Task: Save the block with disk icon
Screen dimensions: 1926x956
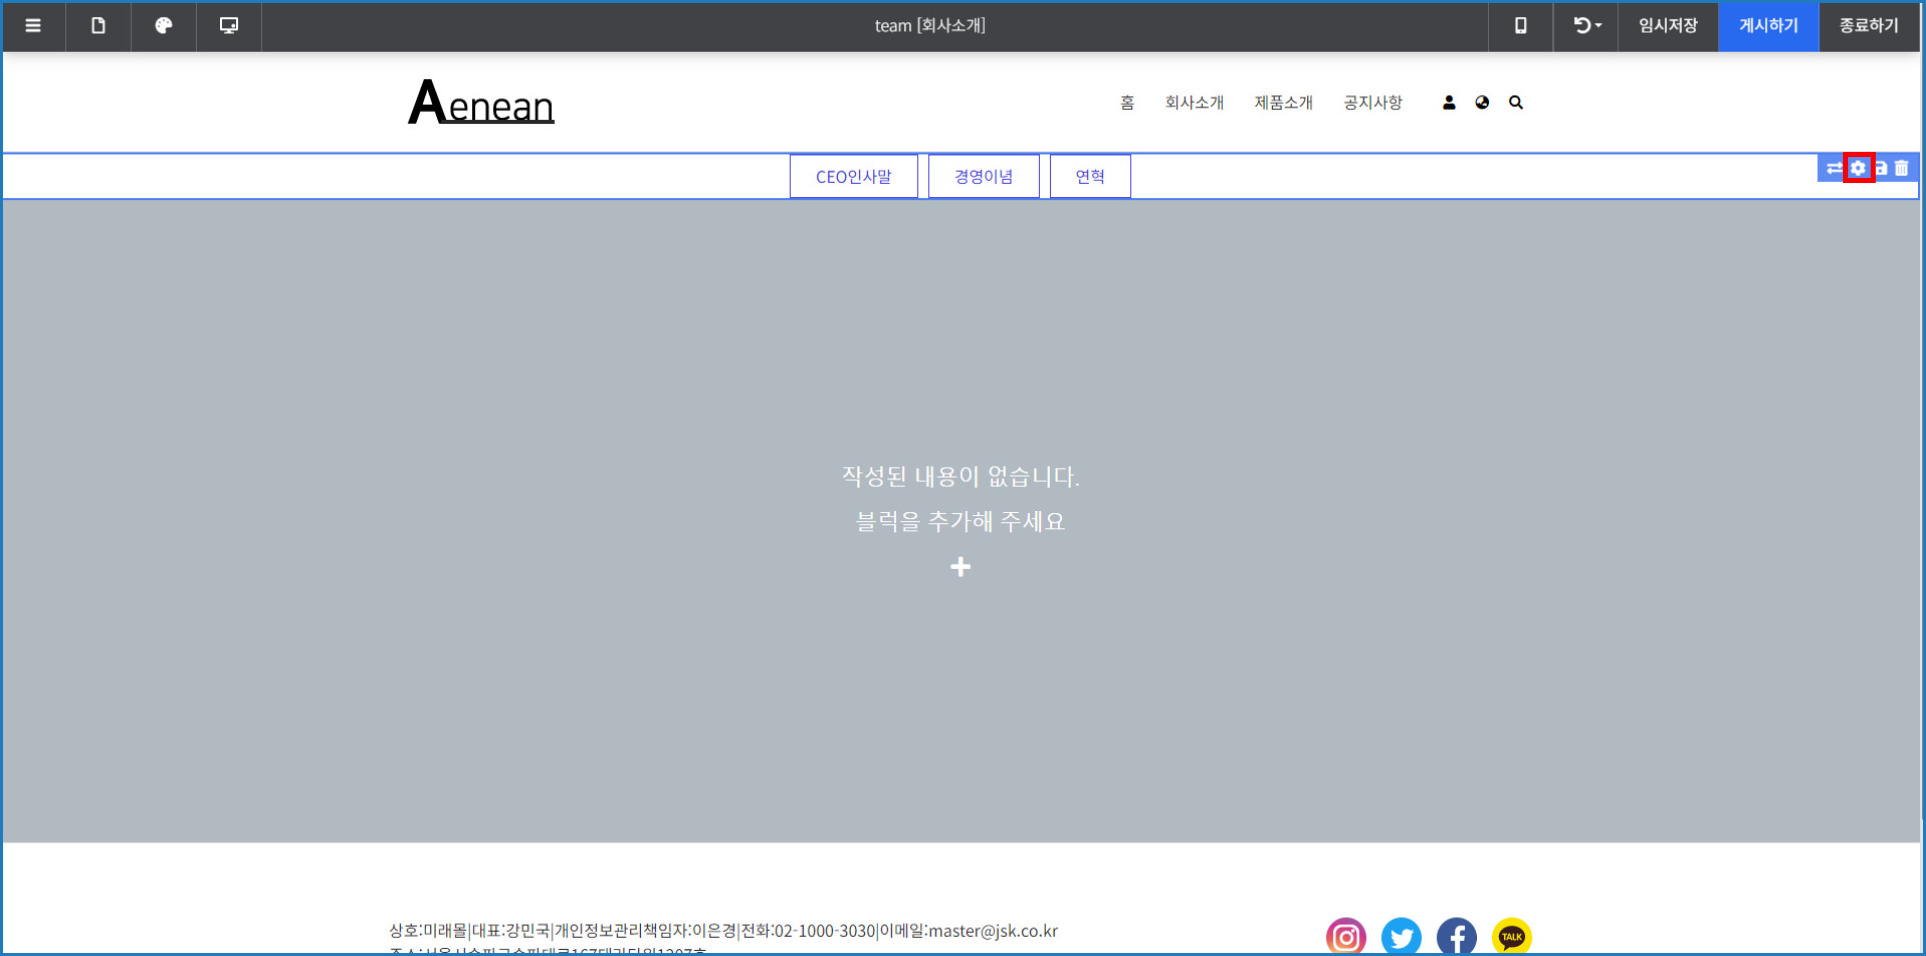Action: click(1881, 168)
